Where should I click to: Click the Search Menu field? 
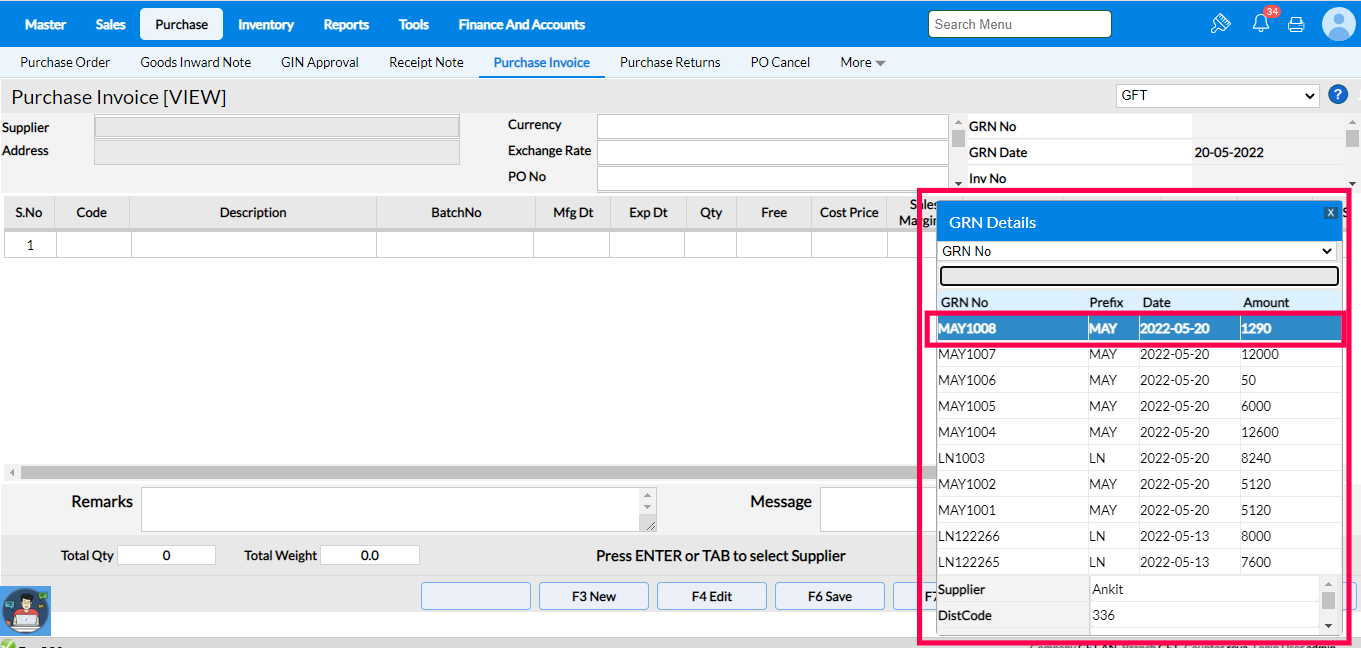tap(1020, 24)
